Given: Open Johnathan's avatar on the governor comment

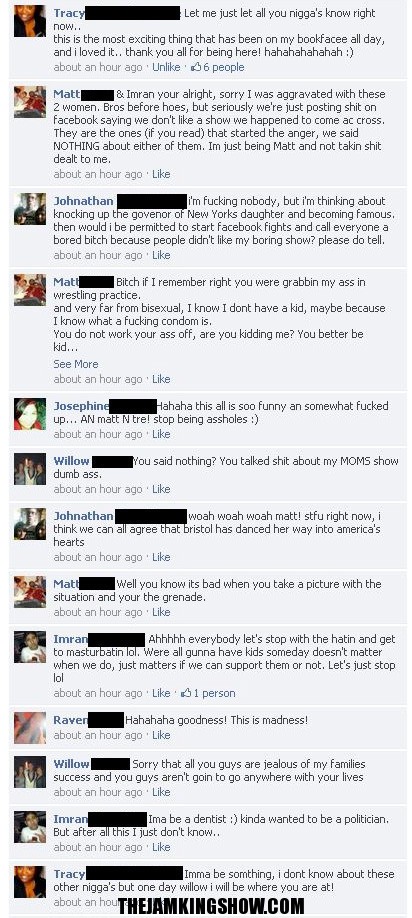Looking at the screenshot, I should tap(30, 209).
